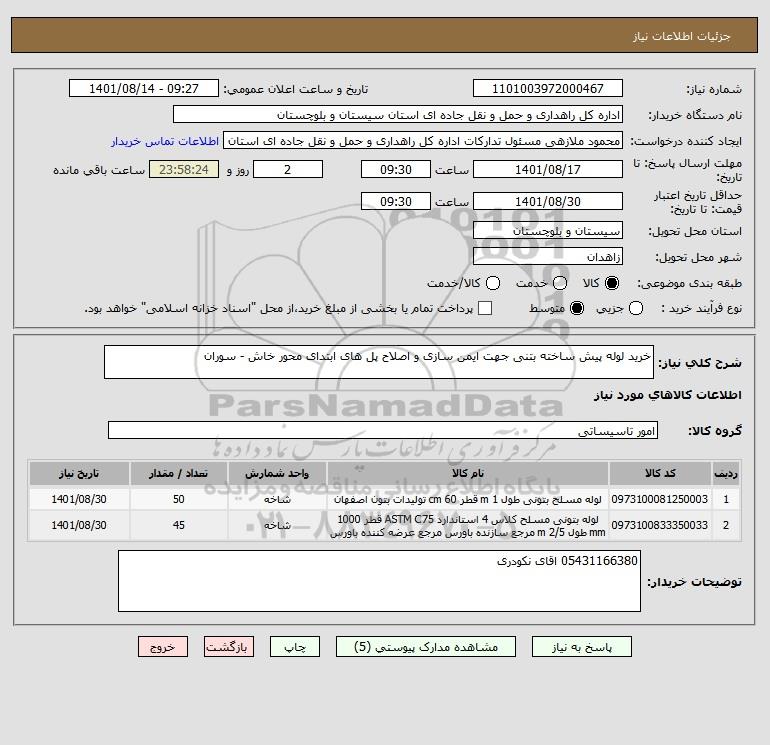
Task: Click quantity cell showing 50
Action: pyautogui.click(x=178, y=499)
